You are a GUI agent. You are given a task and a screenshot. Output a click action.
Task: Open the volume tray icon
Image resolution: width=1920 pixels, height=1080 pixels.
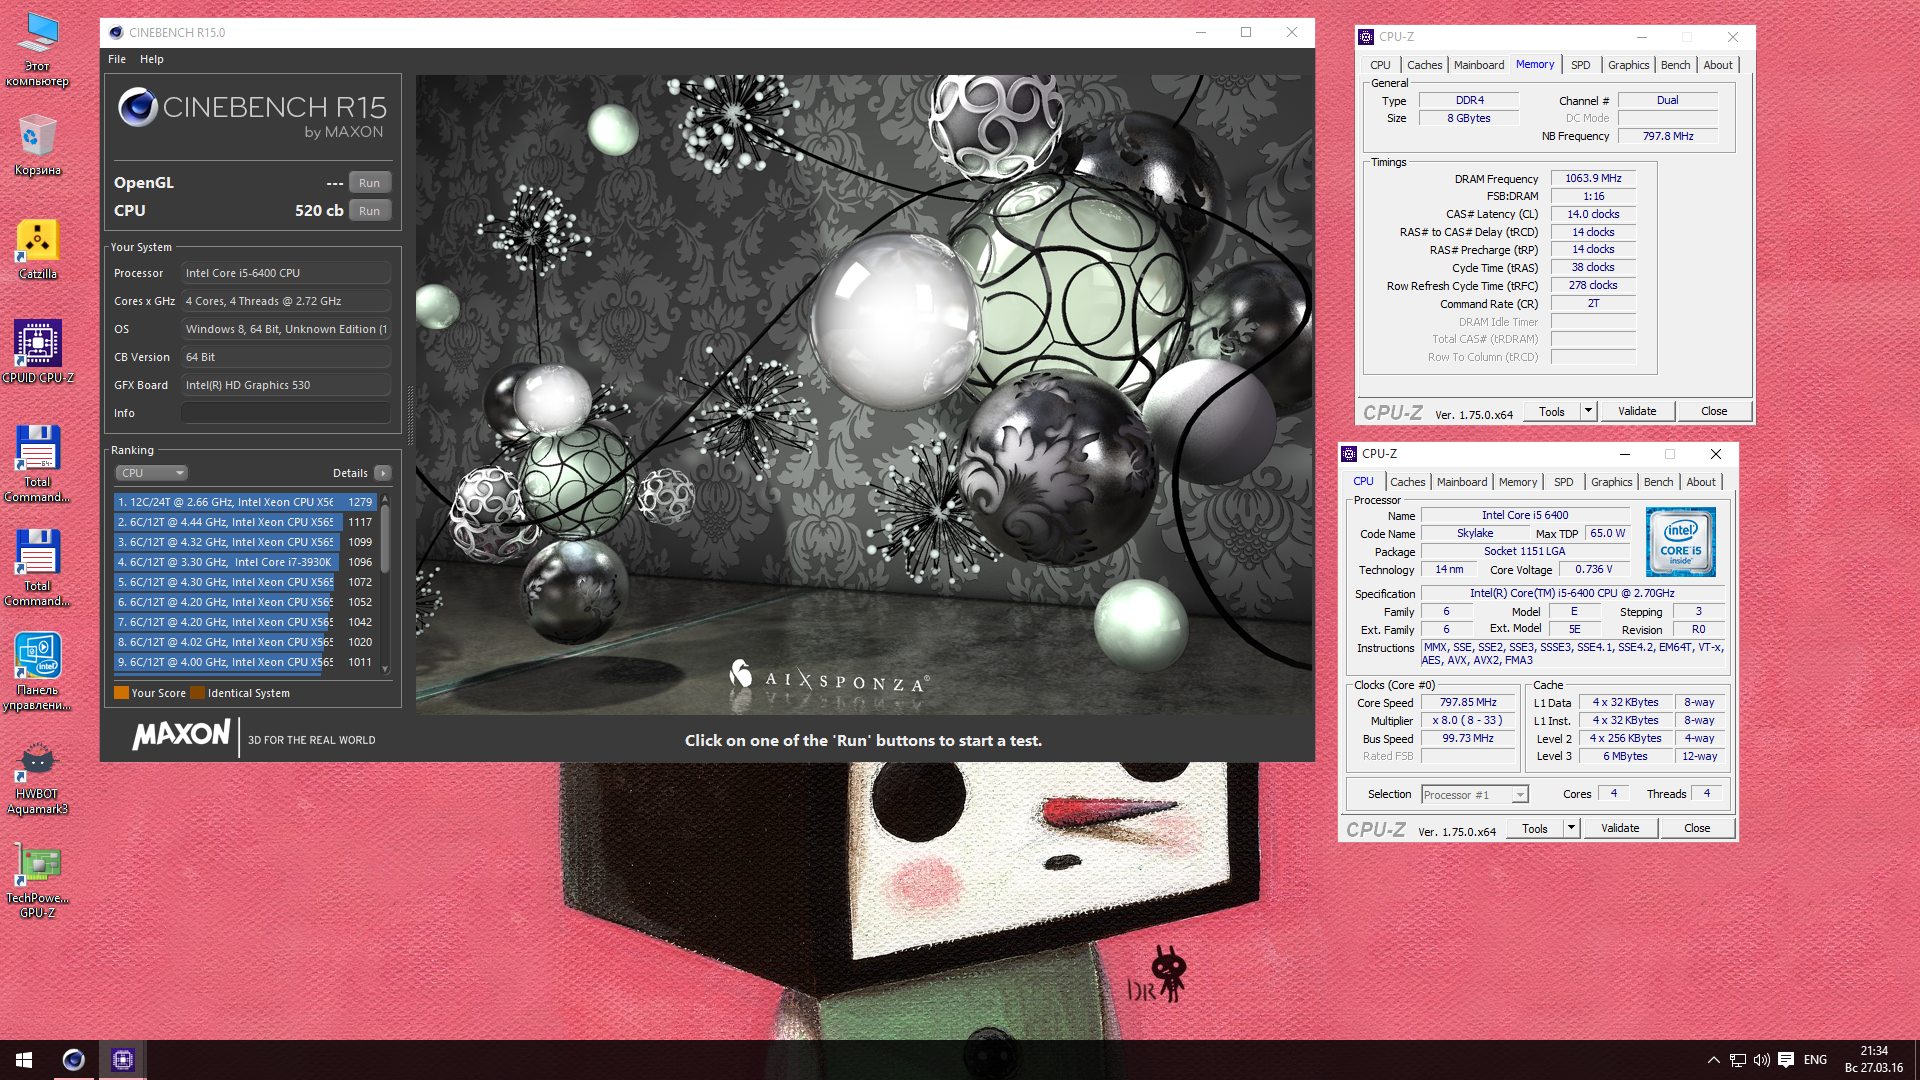1762,1060
